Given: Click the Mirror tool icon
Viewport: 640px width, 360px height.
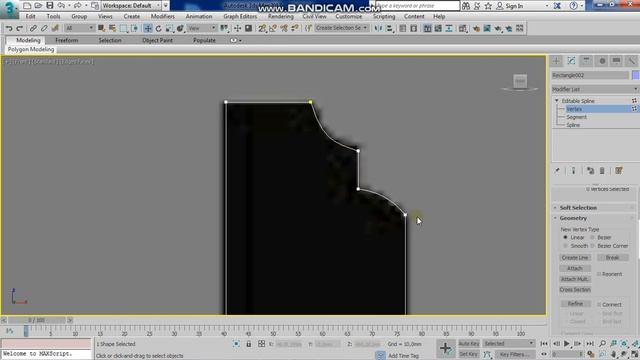Looking at the screenshot, I should pyautogui.click(x=378, y=28).
